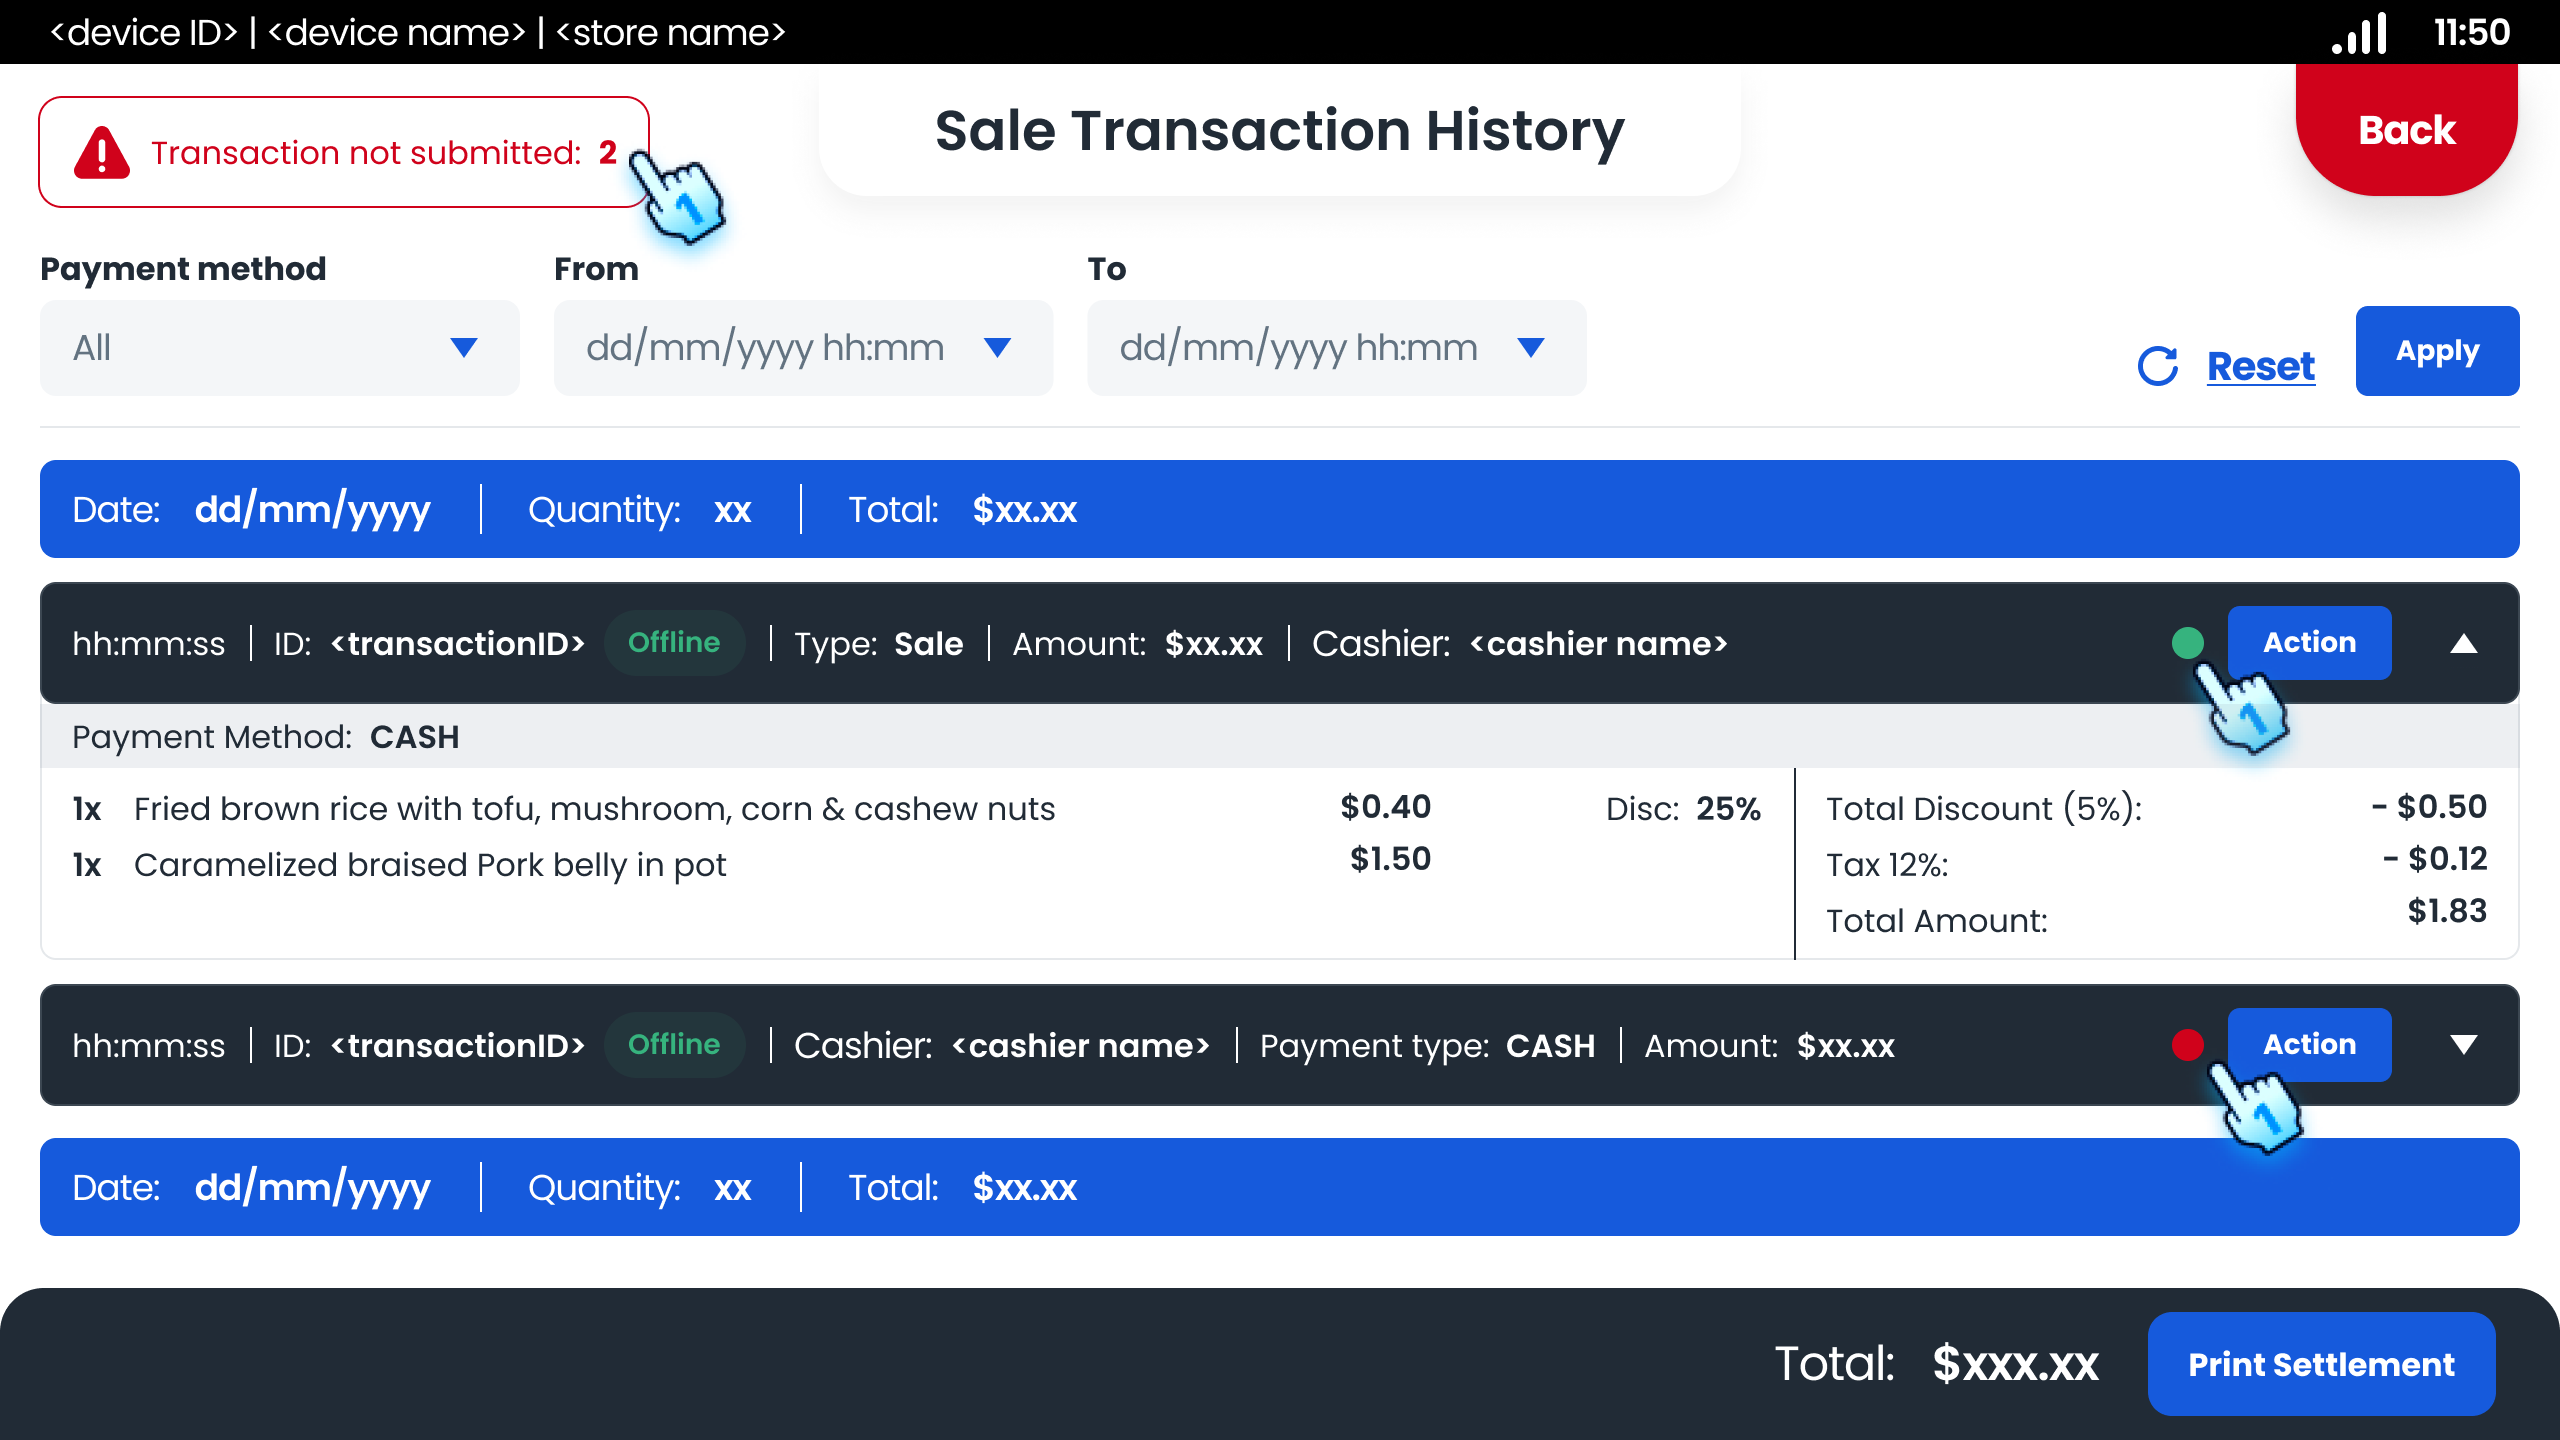
Task: Select the blue date summary header row
Action: coord(1280,508)
